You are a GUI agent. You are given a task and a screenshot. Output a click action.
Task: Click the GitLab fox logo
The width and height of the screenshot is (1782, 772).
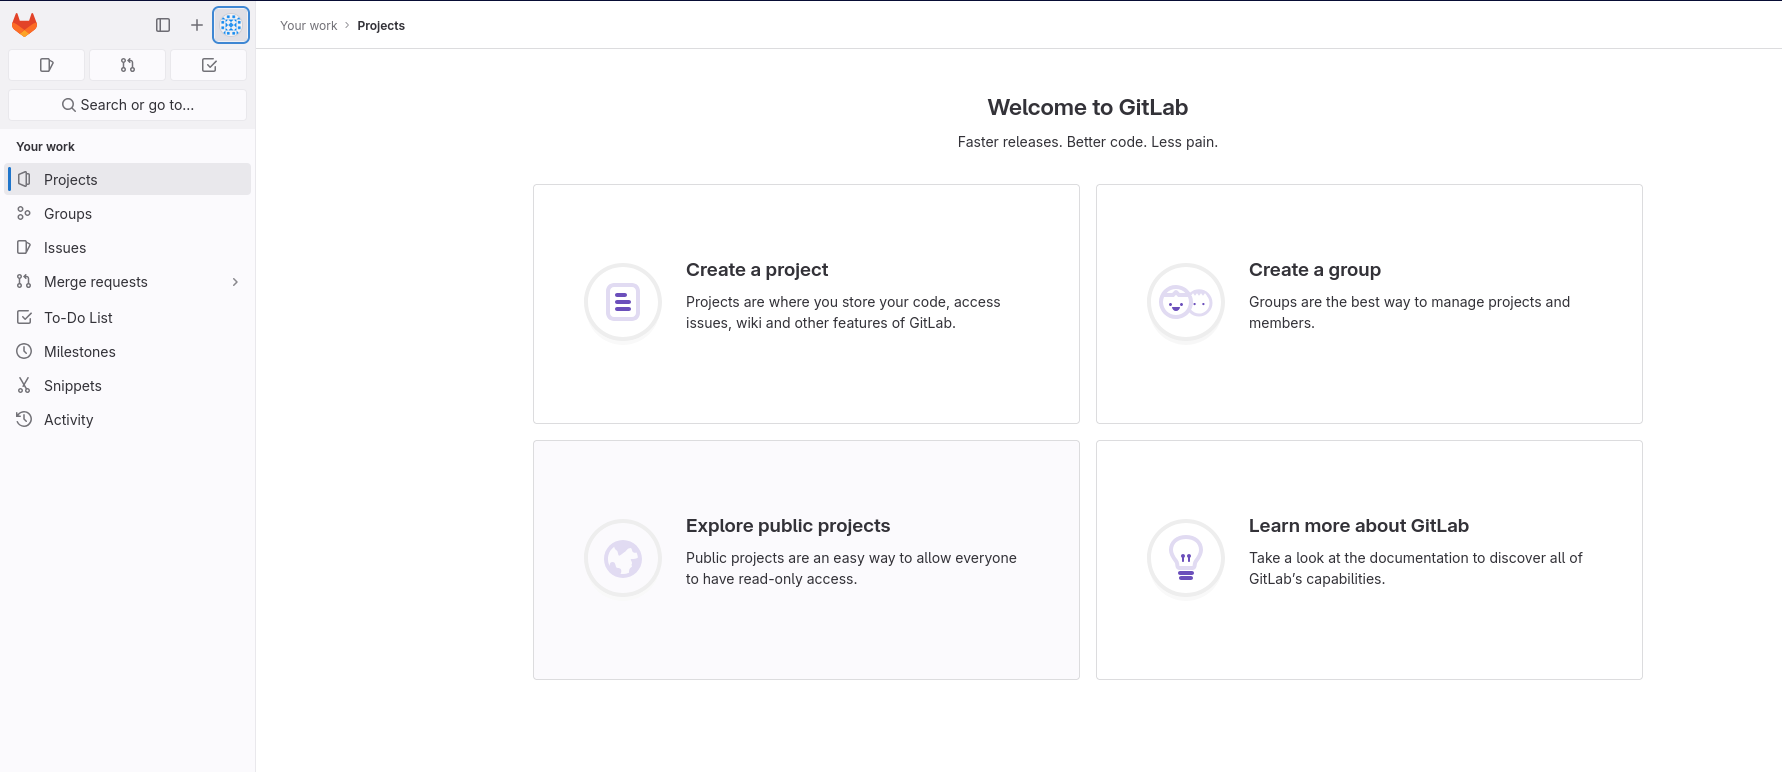click(24, 25)
